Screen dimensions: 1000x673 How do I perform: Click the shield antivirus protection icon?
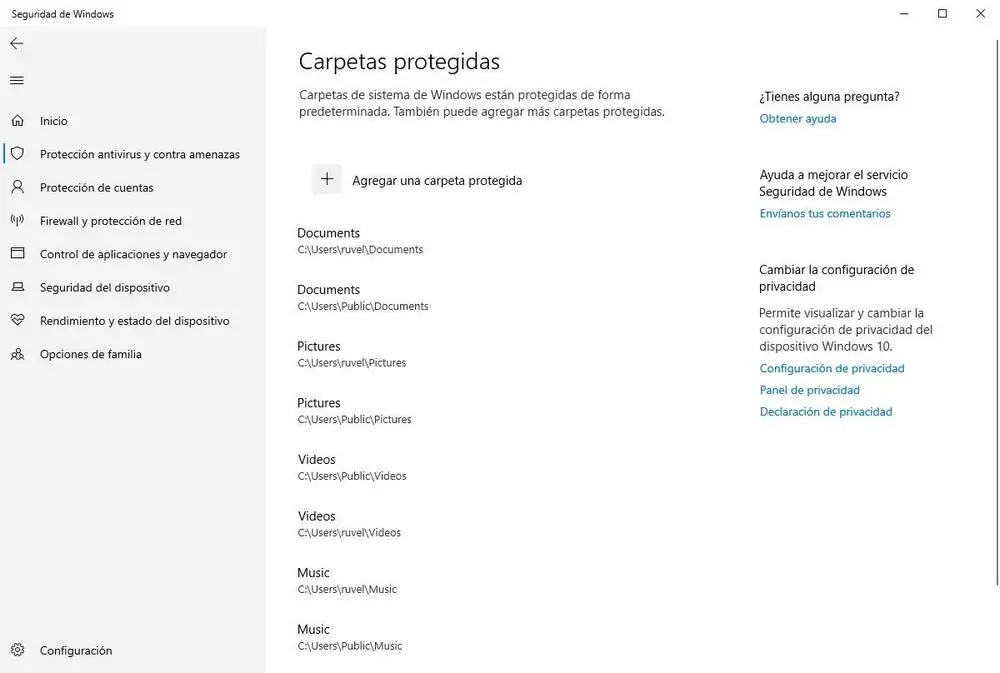click(x=17, y=154)
